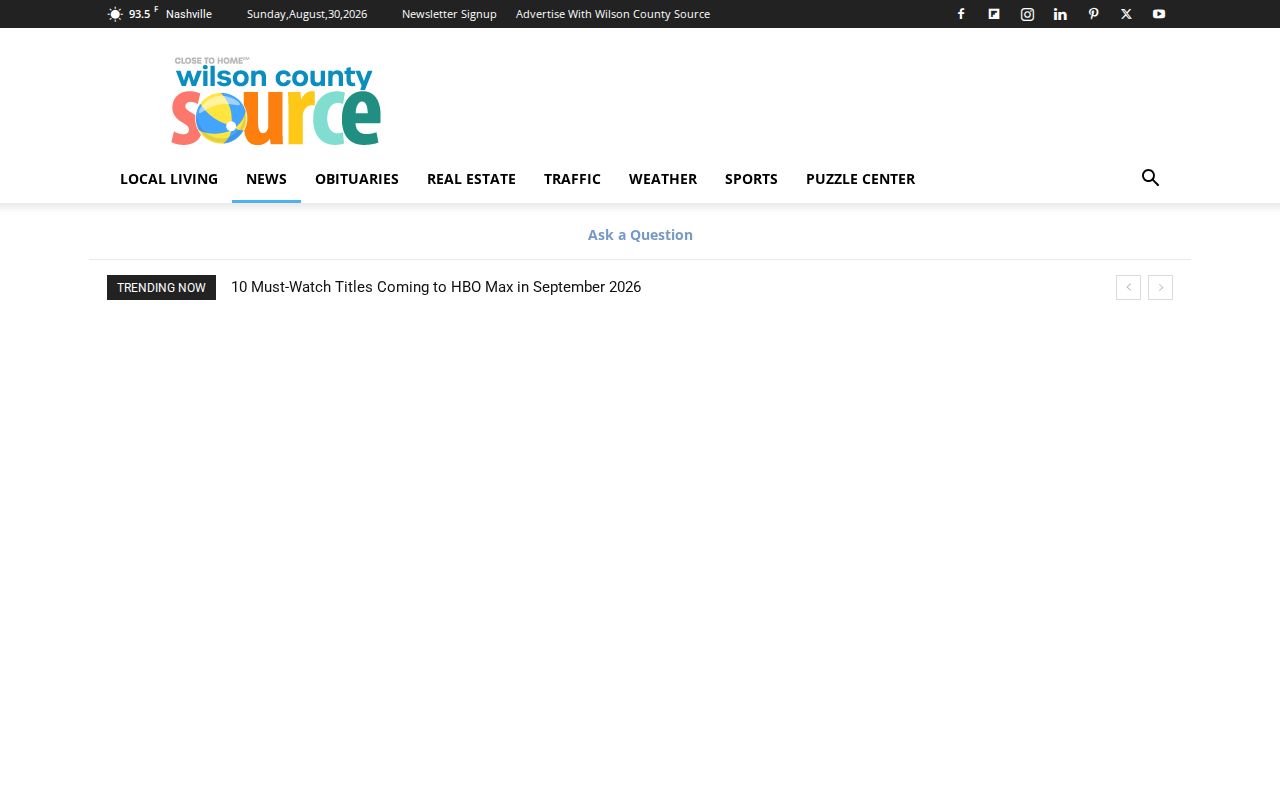1280x800 pixels.
Task: Open the Pinterest social icon
Action: coord(1093,14)
